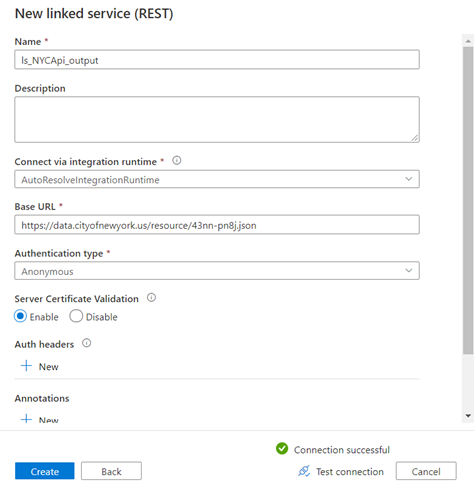Viewport: 475px width, 486px height.
Task: Click the Auth headers info icon
Action: [x=87, y=343]
